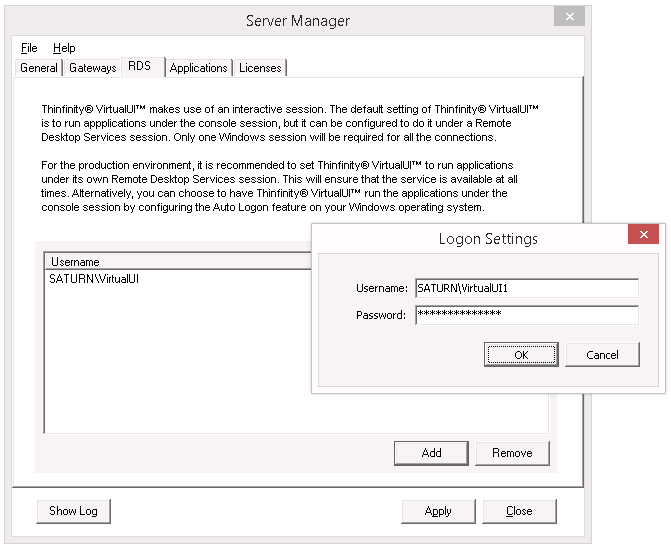
Task: Open the File menu
Action: 29,48
